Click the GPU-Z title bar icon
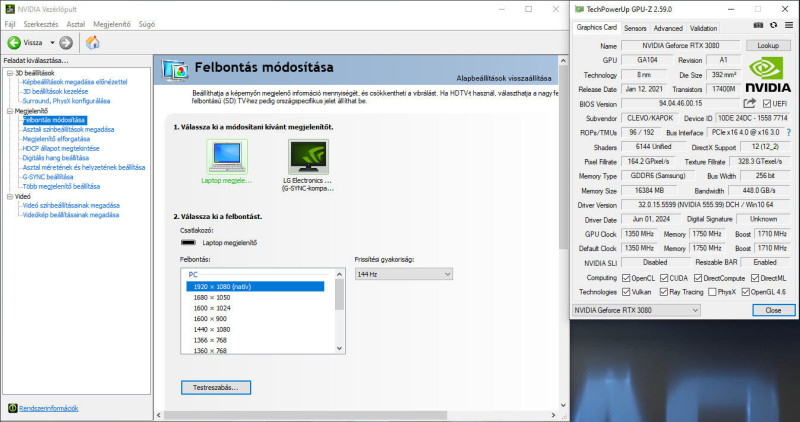Image resolution: width=800 pixels, height=422 pixels. pos(579,9)
